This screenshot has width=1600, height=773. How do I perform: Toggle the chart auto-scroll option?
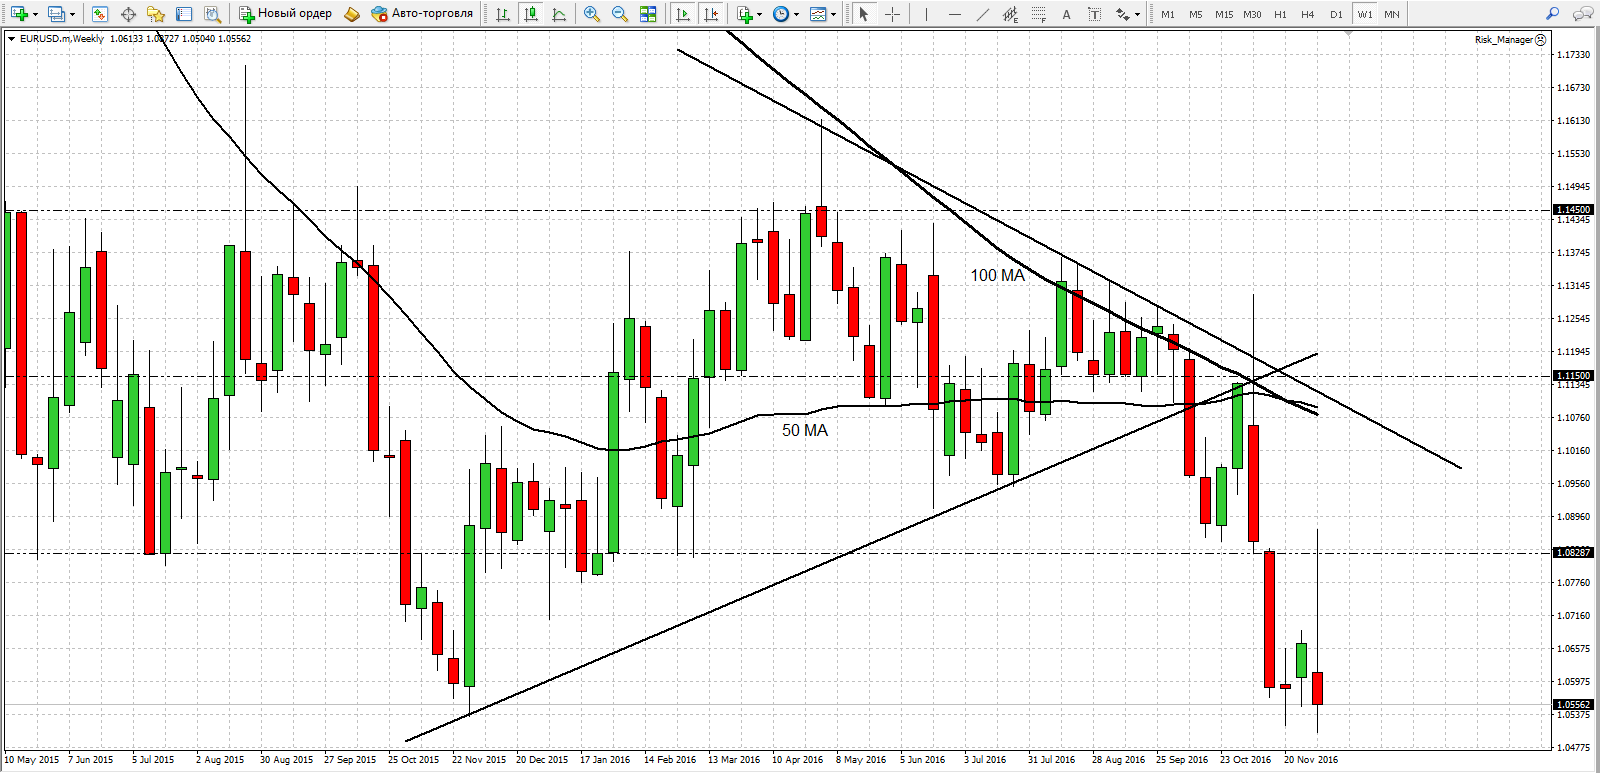coord(683,14)
